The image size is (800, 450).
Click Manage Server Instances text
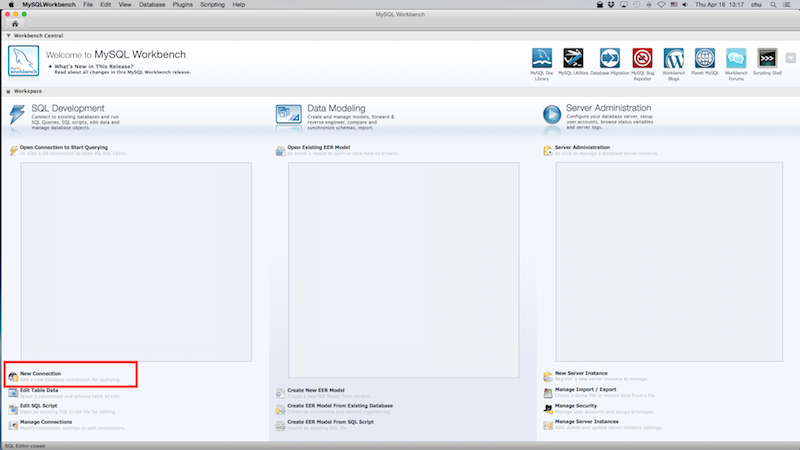[x=587, y=421]
